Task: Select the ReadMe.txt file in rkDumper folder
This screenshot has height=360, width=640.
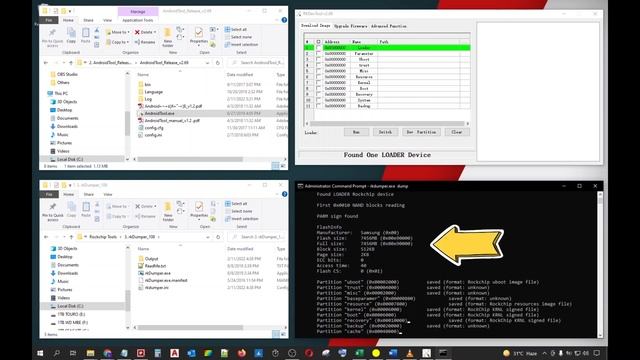Action: click(152, 266)
